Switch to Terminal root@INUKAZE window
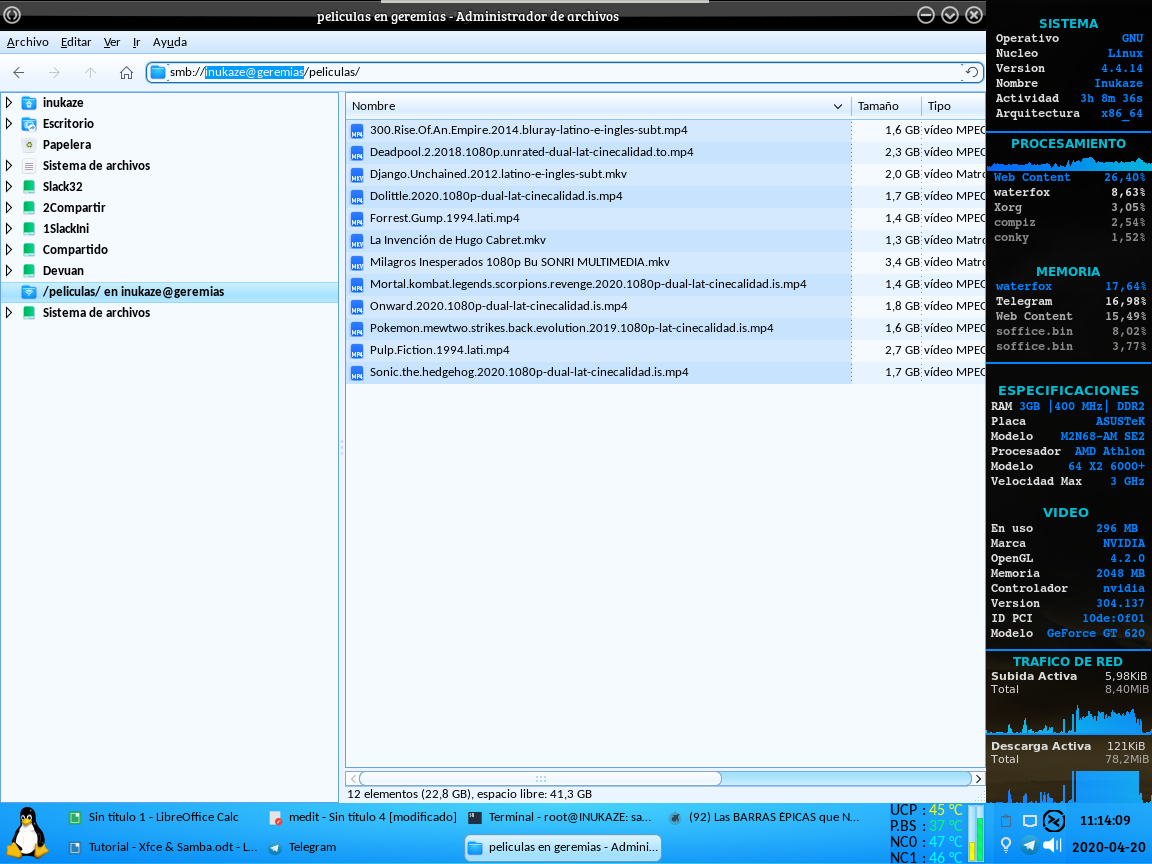 pos(561,817)
